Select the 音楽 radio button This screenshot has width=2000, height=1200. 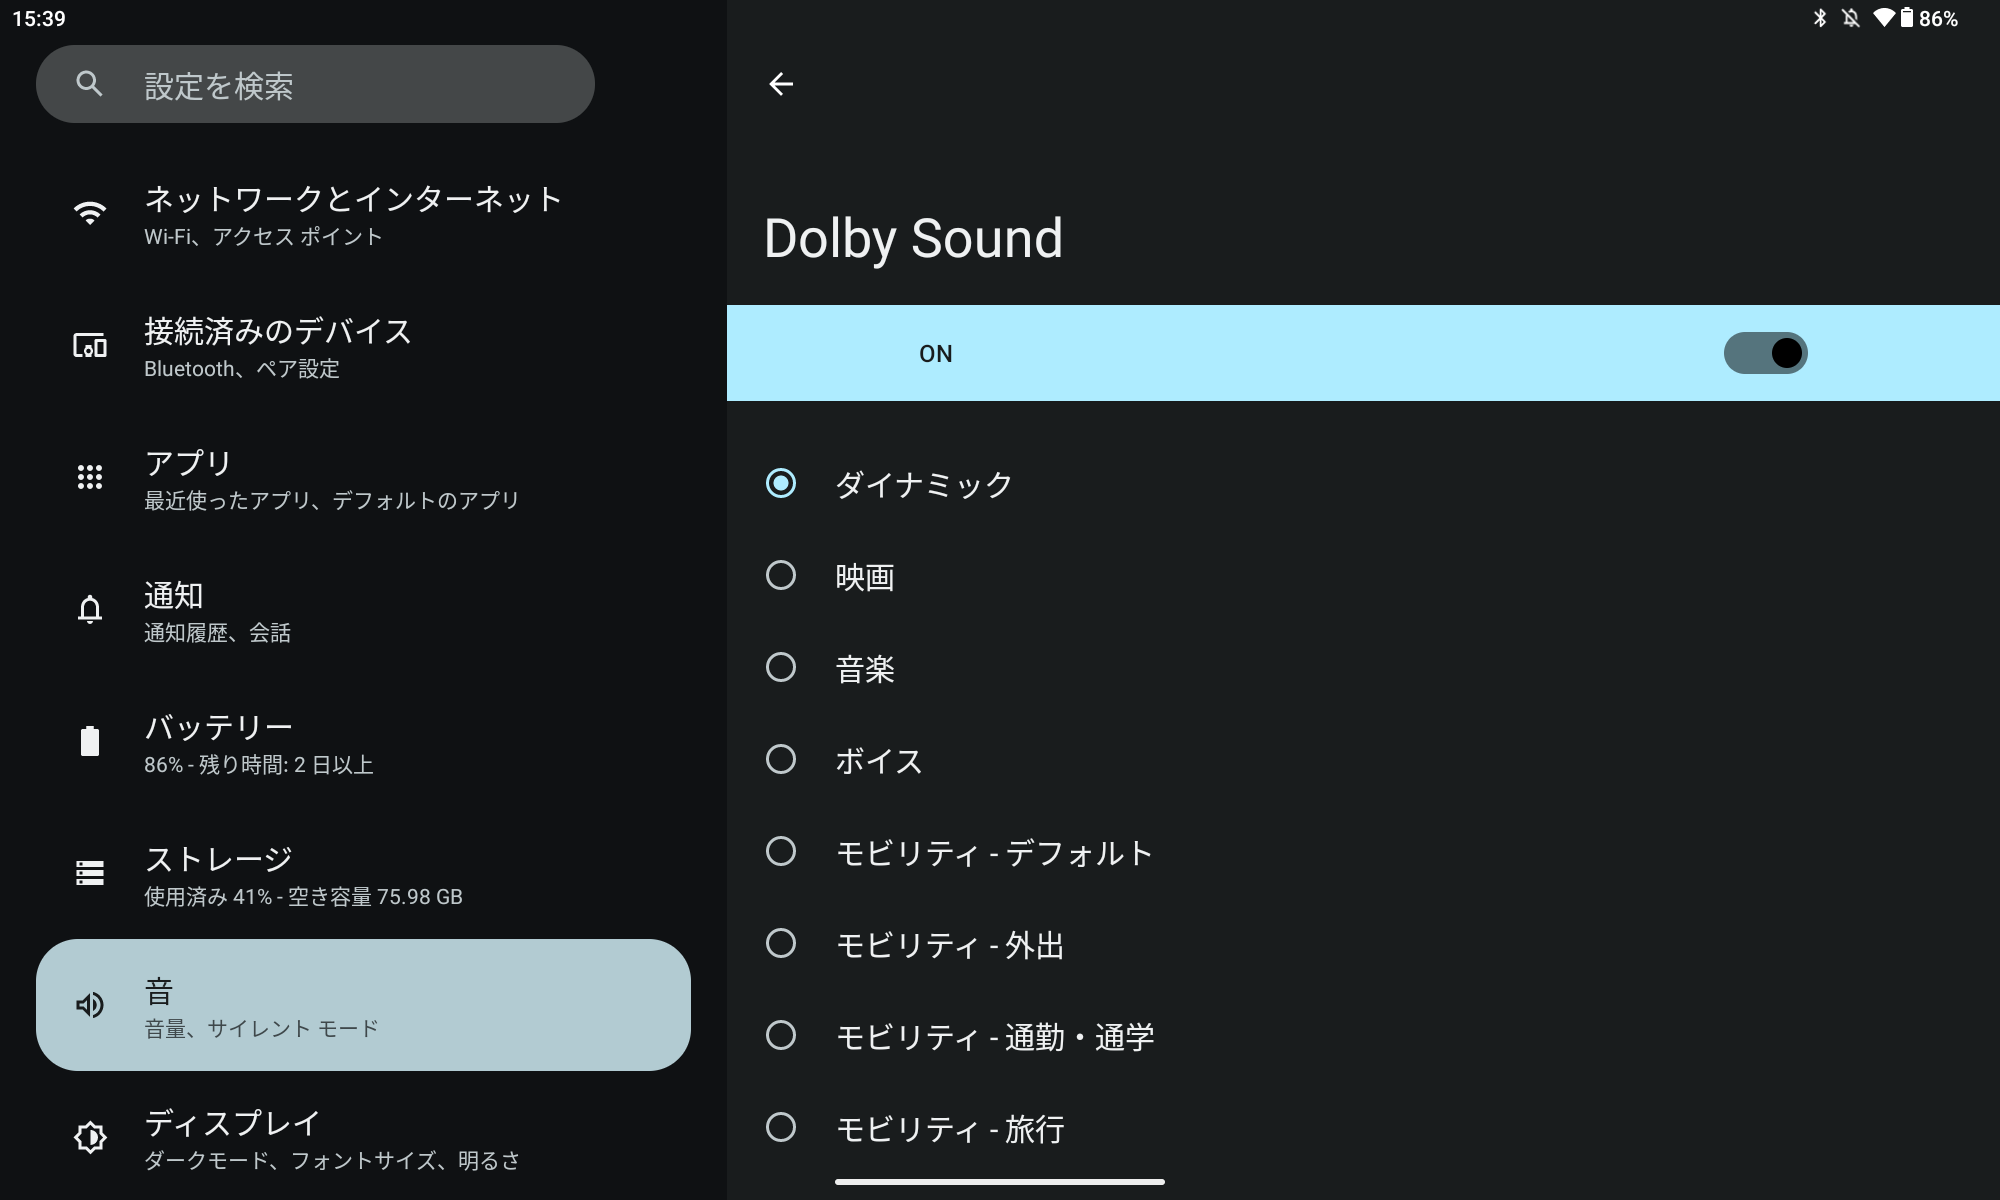(781, 667)
